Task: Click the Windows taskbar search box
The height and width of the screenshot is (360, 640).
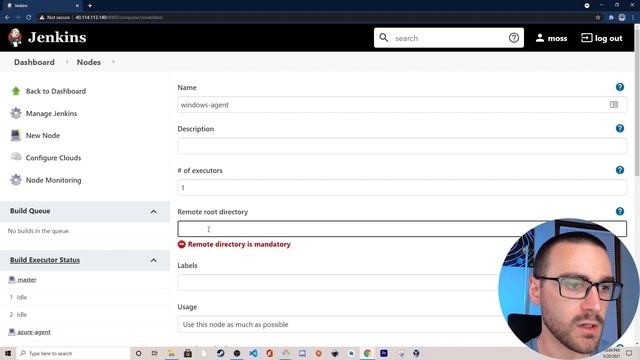Action: (x=73, y=353)
